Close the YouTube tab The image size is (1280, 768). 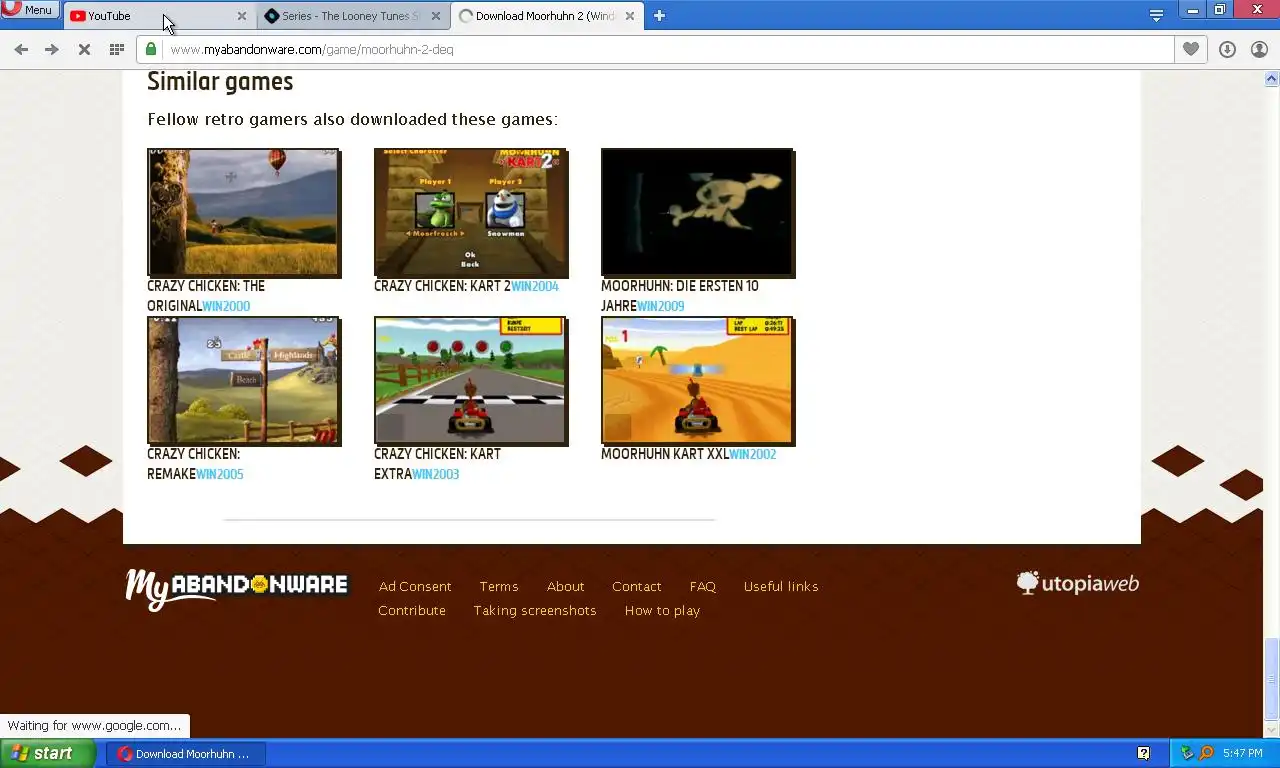point(241,16)
